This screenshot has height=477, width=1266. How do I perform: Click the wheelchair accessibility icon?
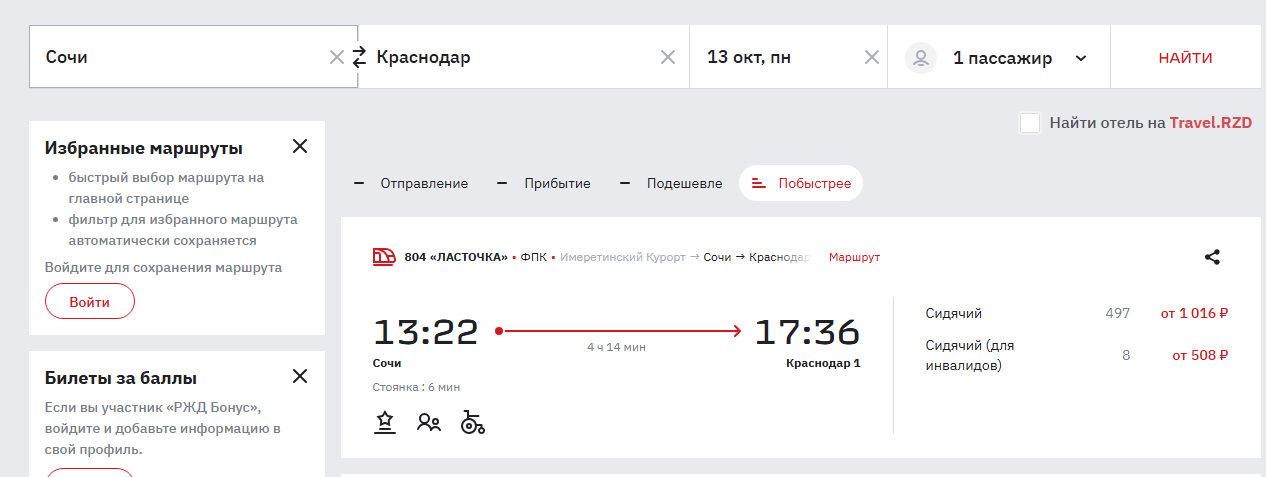coord(473,422)
